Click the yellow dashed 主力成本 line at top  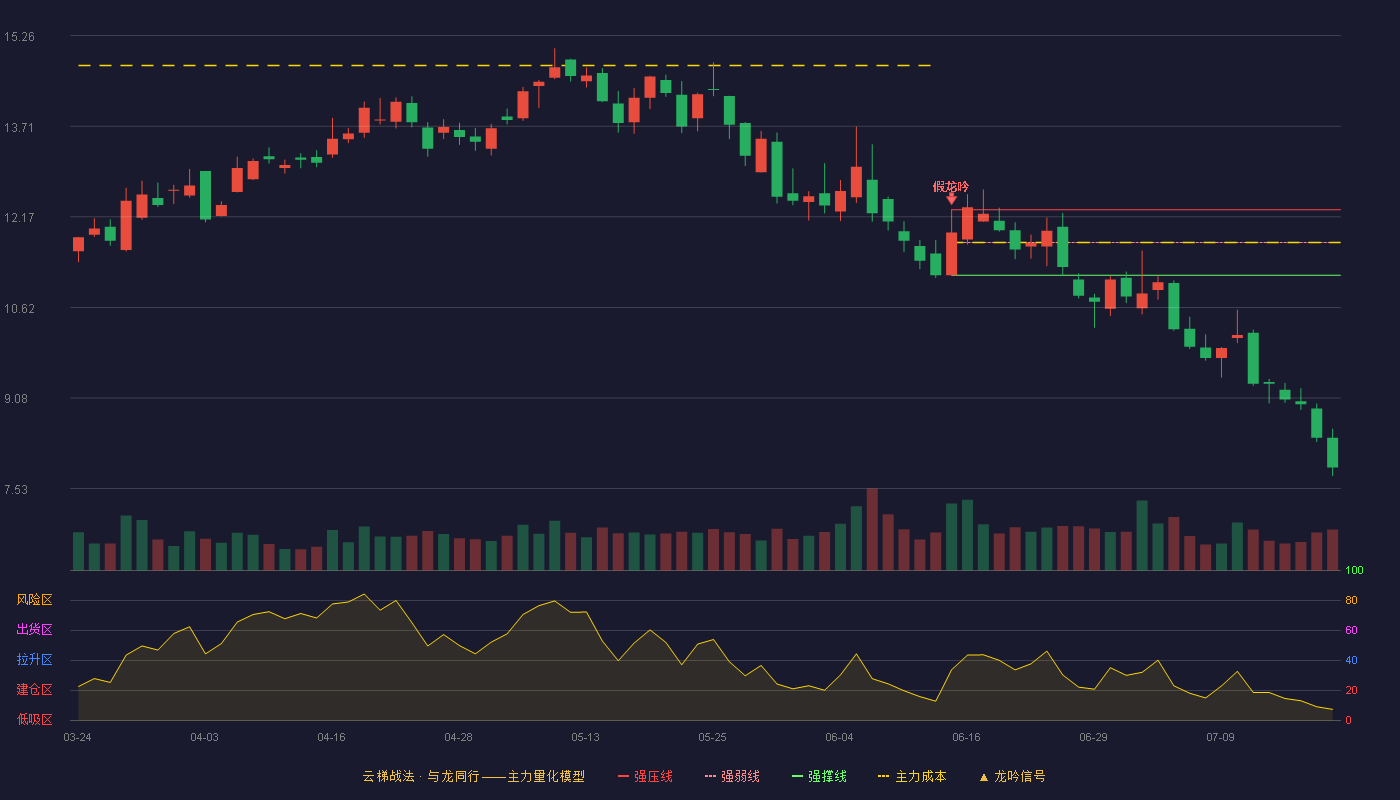pos(504,66)
